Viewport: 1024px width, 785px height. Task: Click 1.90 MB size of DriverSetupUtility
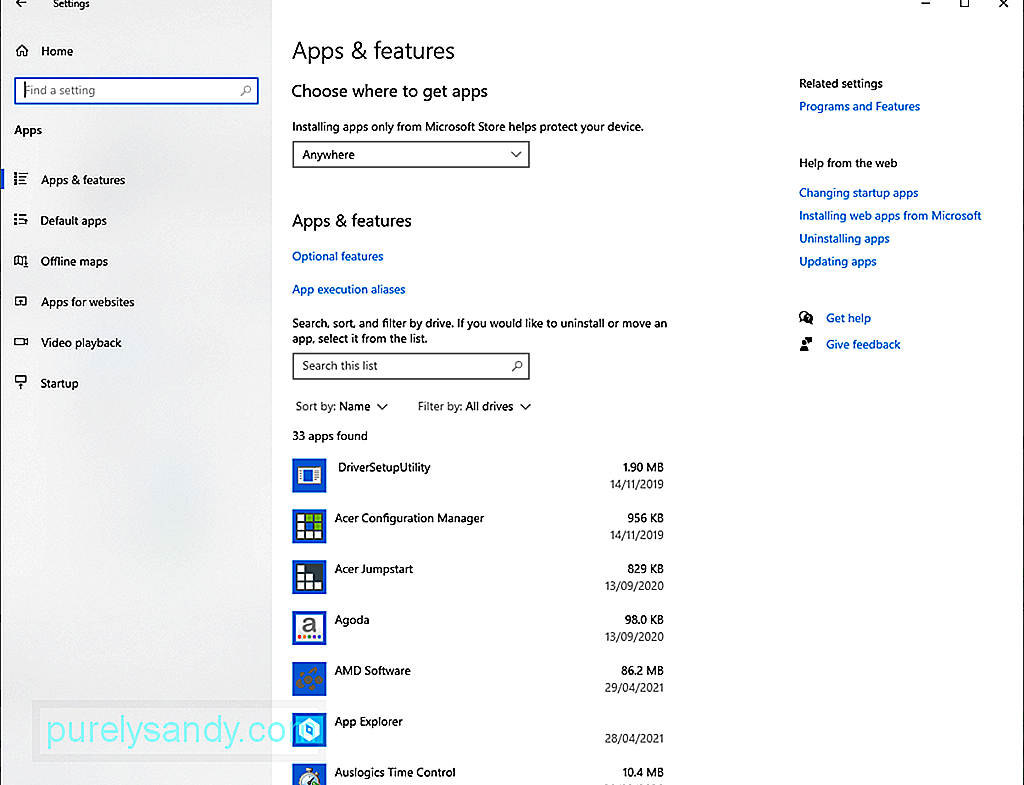click(x=643, y=468)
